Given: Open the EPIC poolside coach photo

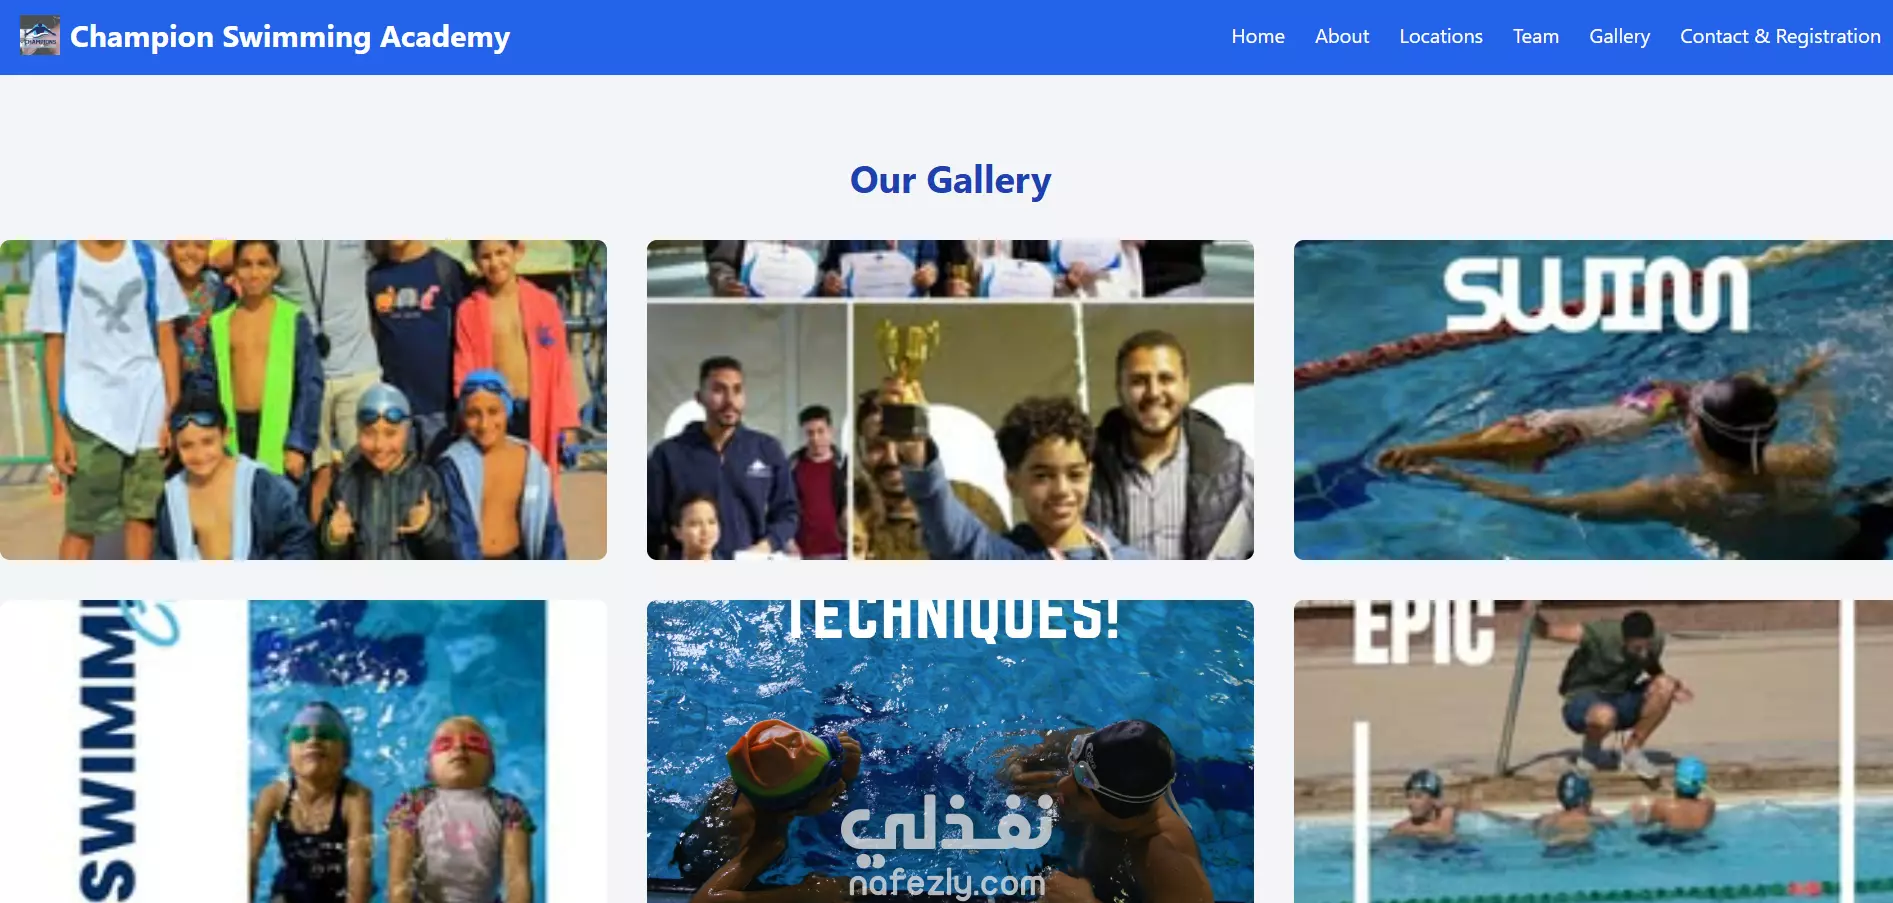Looking at the screenshot, I should pos(1593,752).
